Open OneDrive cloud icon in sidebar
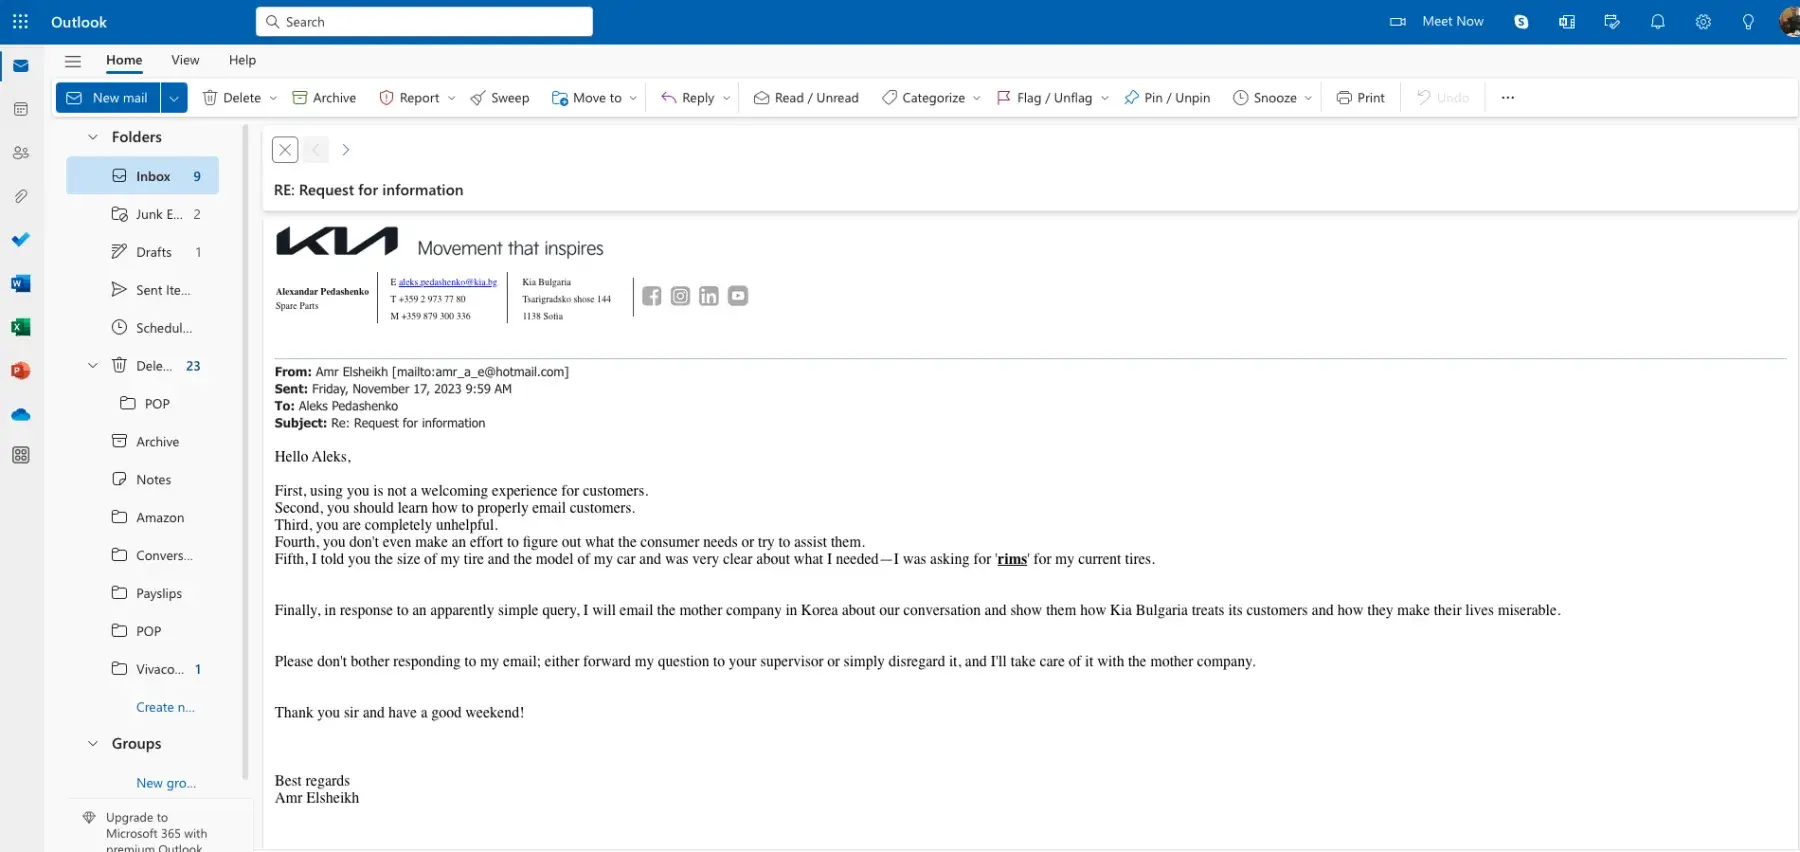The height and width of the screenshot is (852, 1800). (21, 415)
